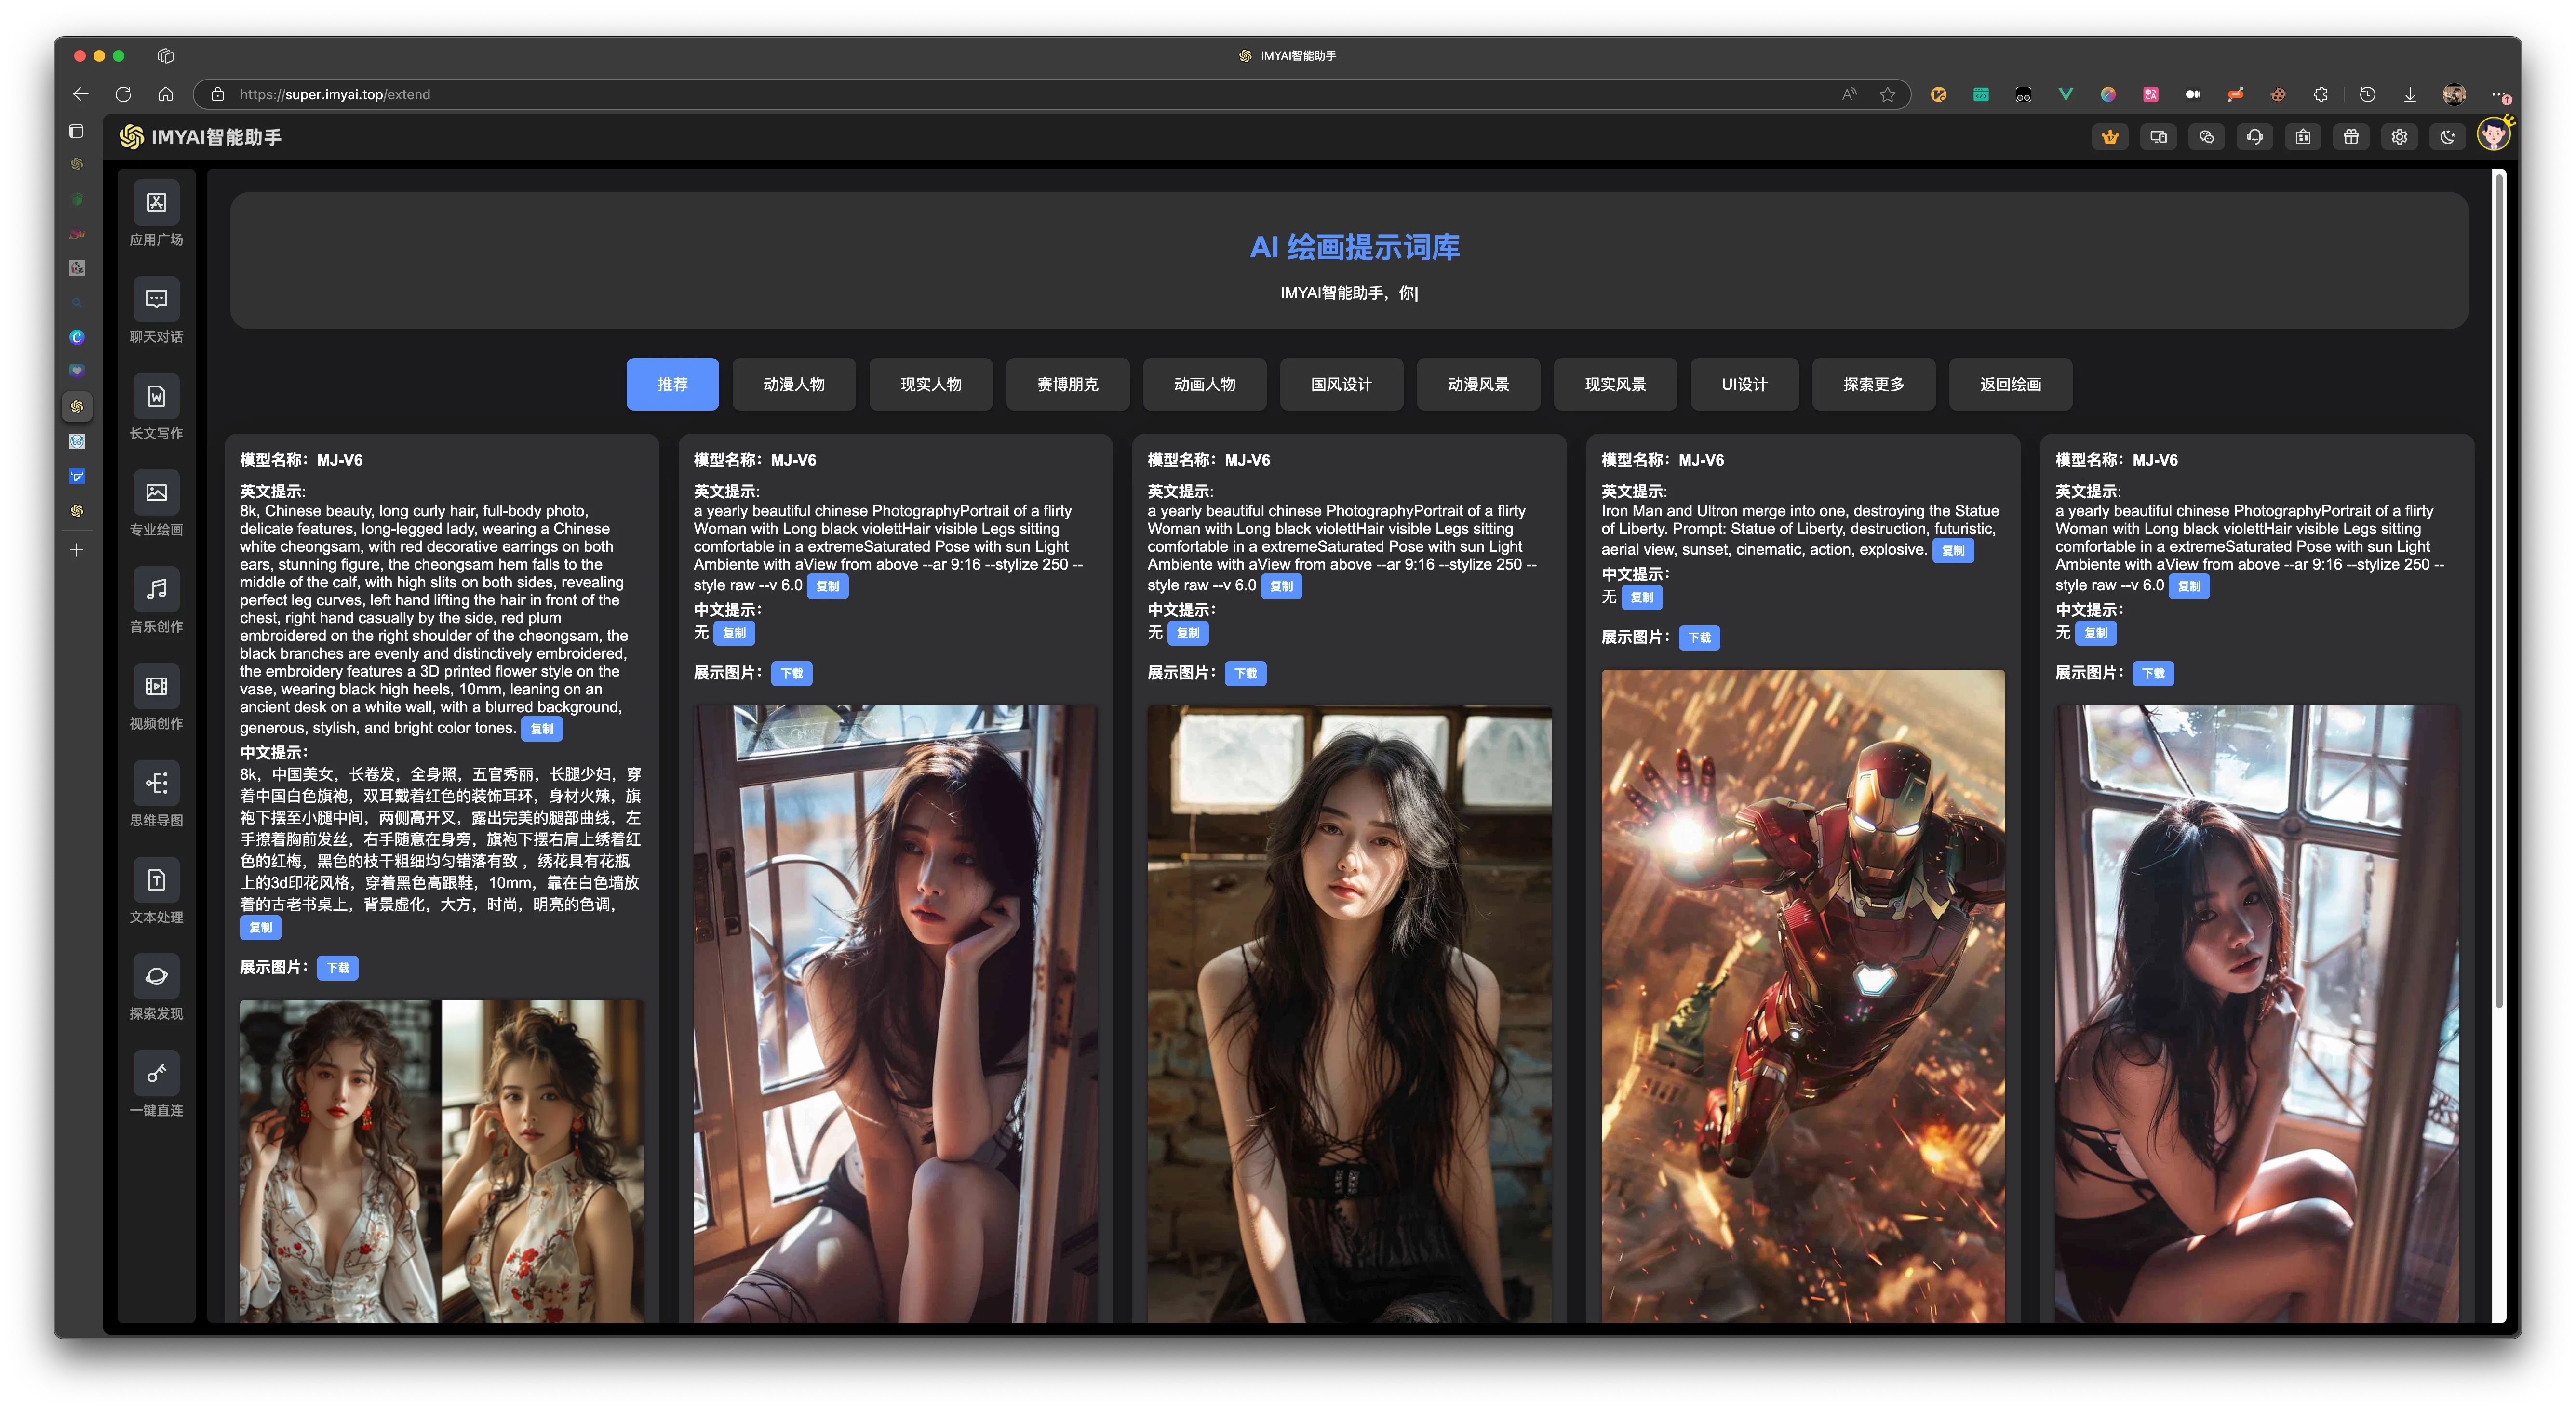The width and height of the screenshot is (2576, 1410).
Task: Open 聊天对话 chat icon in sidebar
Action: point(156,299)
